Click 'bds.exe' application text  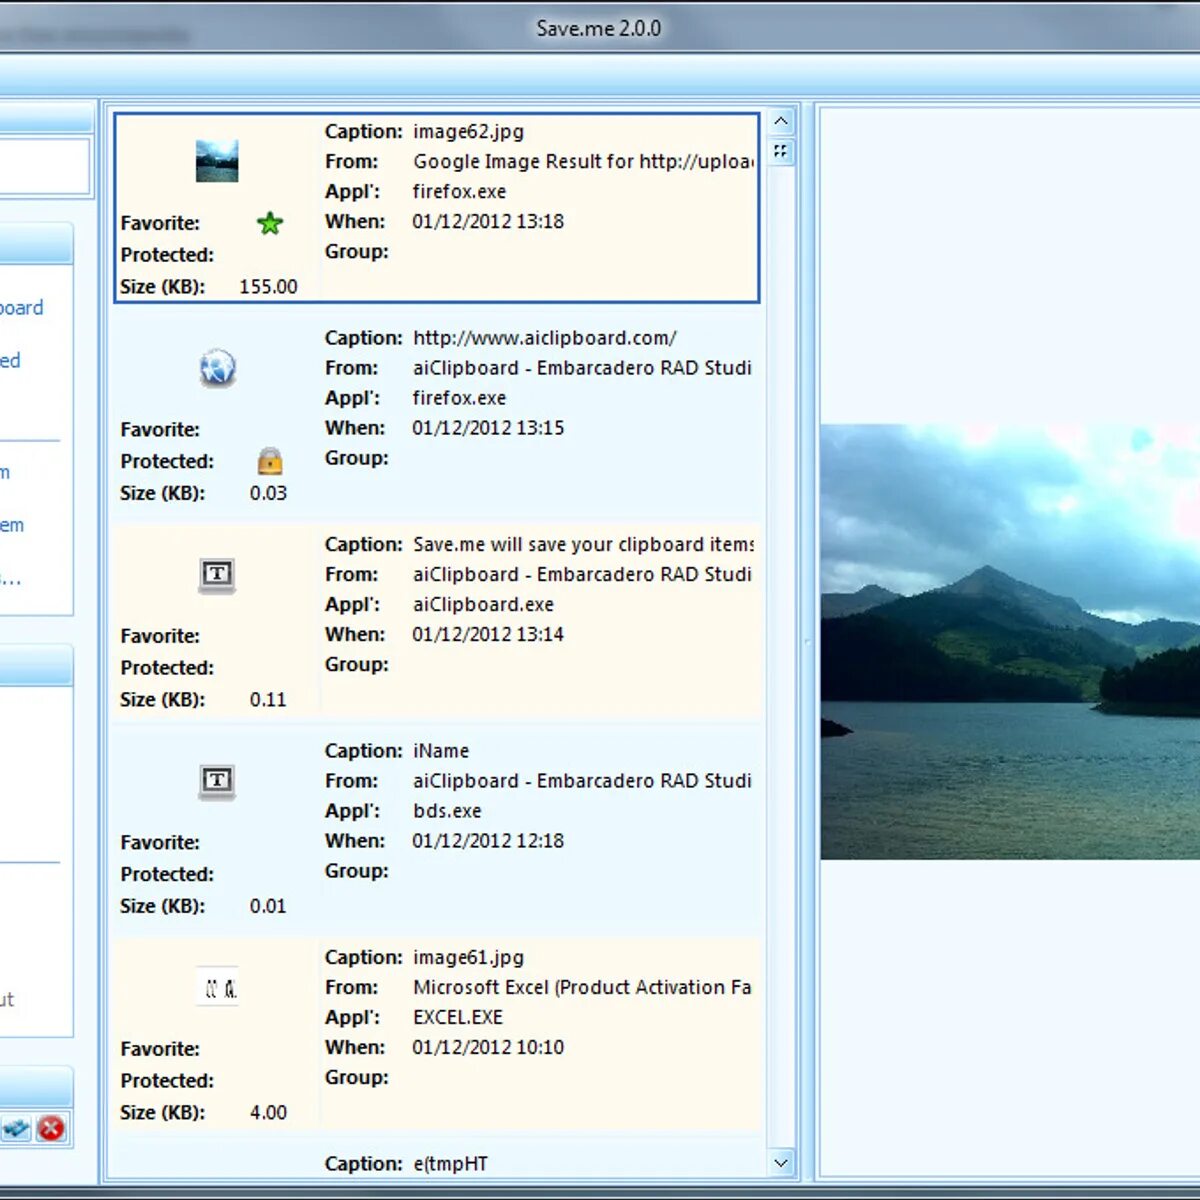pos(447,811)
